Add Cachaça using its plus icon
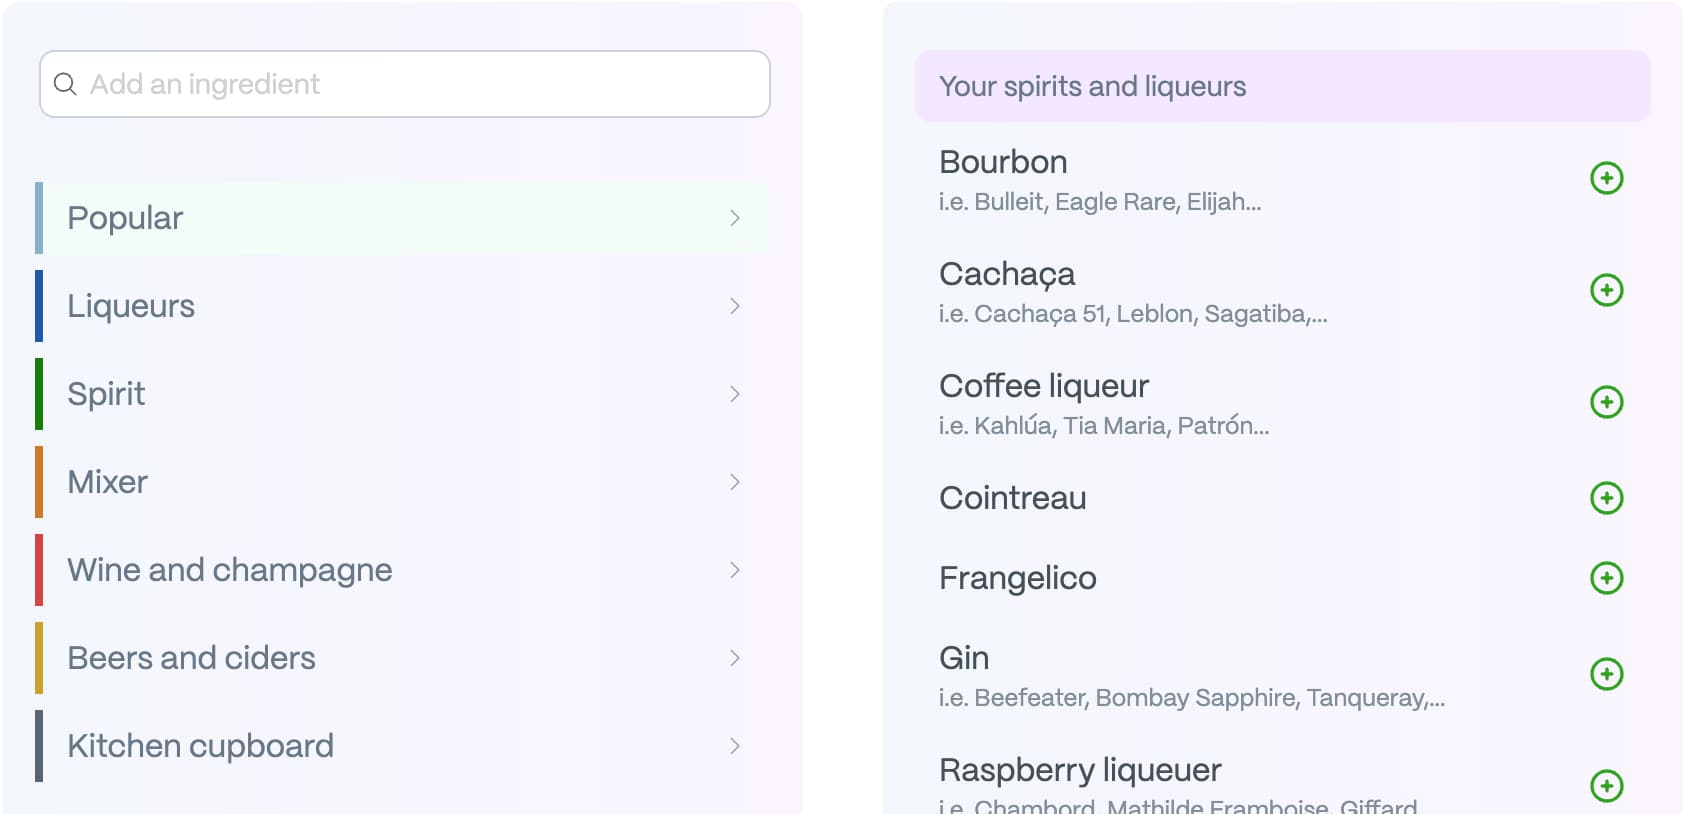1684x814 pixels. pos(1606,290)
